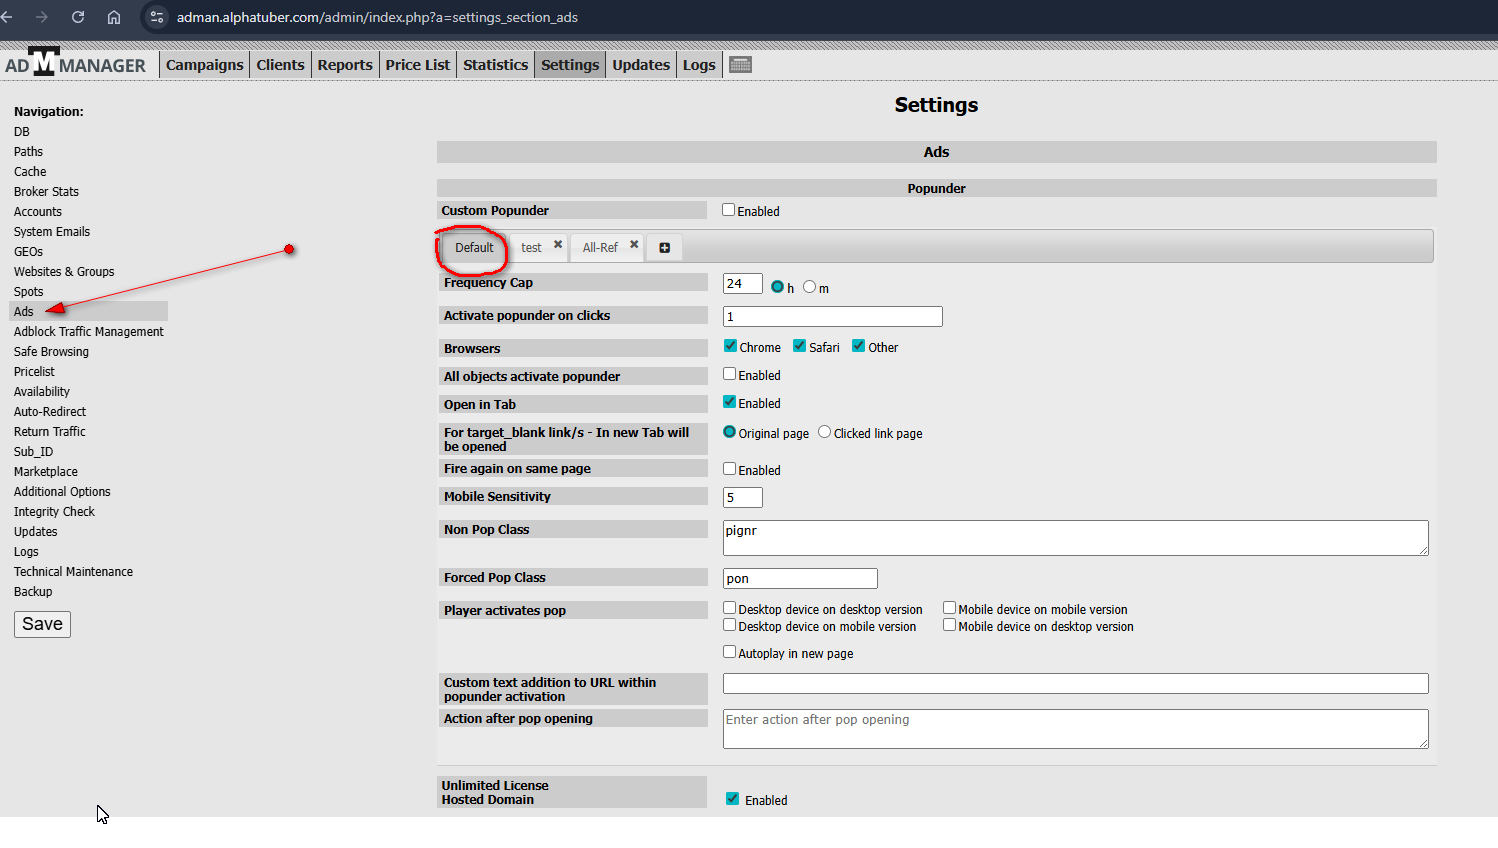This screenshot has height=848, width=1498.
Task: Disable the Open in Tab checkbox
Action: [x=730, y=402]
